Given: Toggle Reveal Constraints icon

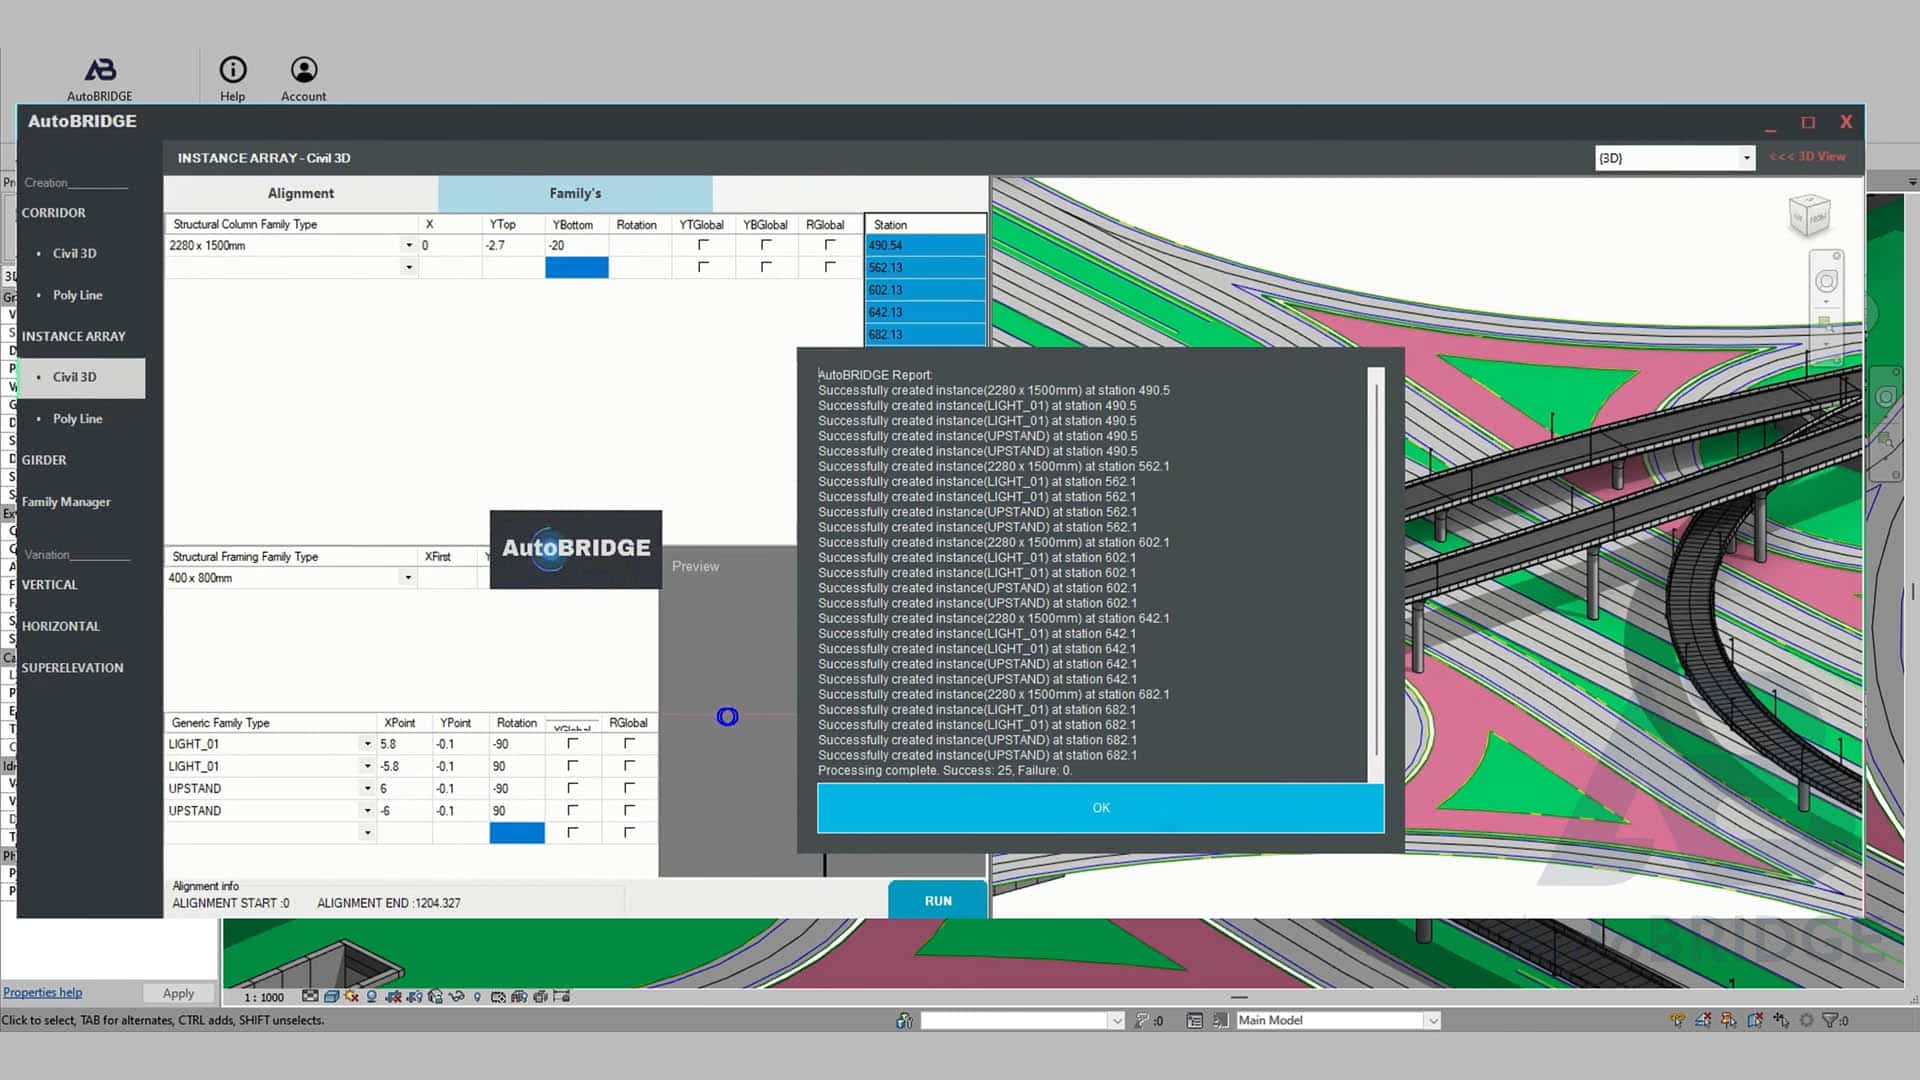Looking at the screenshot, I should coord(561,996).
